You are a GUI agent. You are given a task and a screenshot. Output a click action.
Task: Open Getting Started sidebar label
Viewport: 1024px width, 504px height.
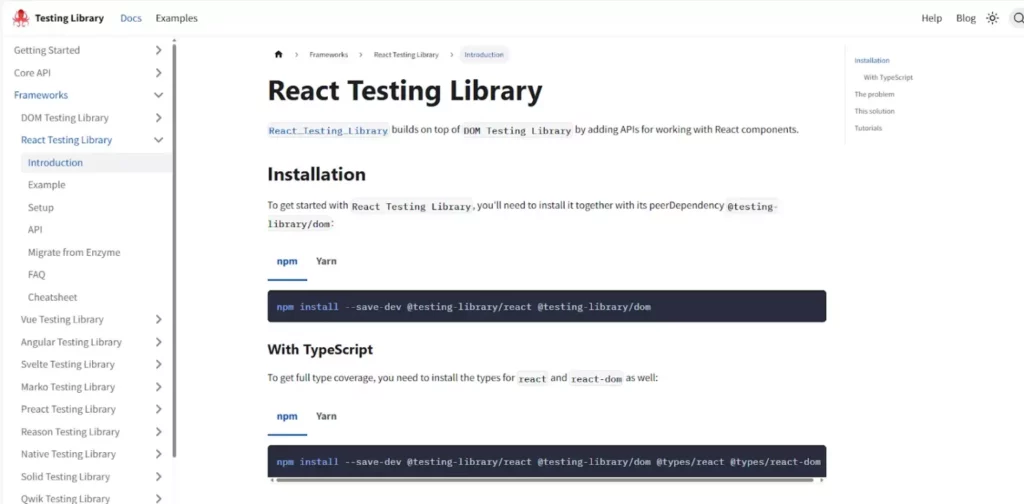click(46, 50)
